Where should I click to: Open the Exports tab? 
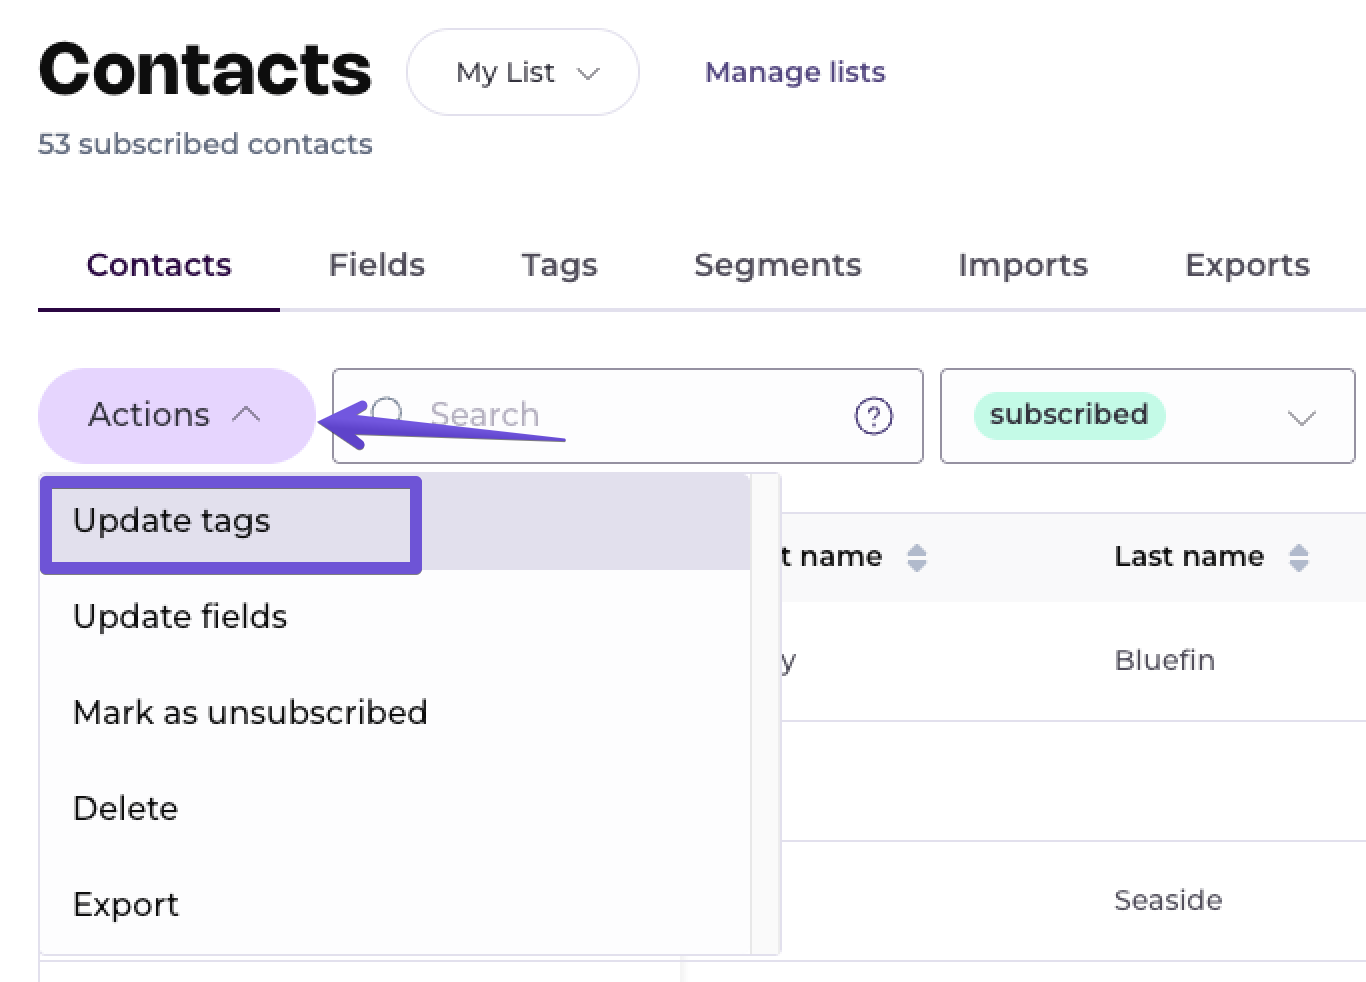pos(1247,265)
